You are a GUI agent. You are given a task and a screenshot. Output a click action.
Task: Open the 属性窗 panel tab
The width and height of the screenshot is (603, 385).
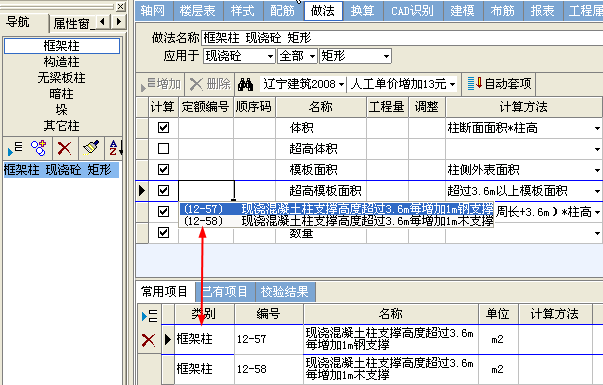click(x=72, y=24)
